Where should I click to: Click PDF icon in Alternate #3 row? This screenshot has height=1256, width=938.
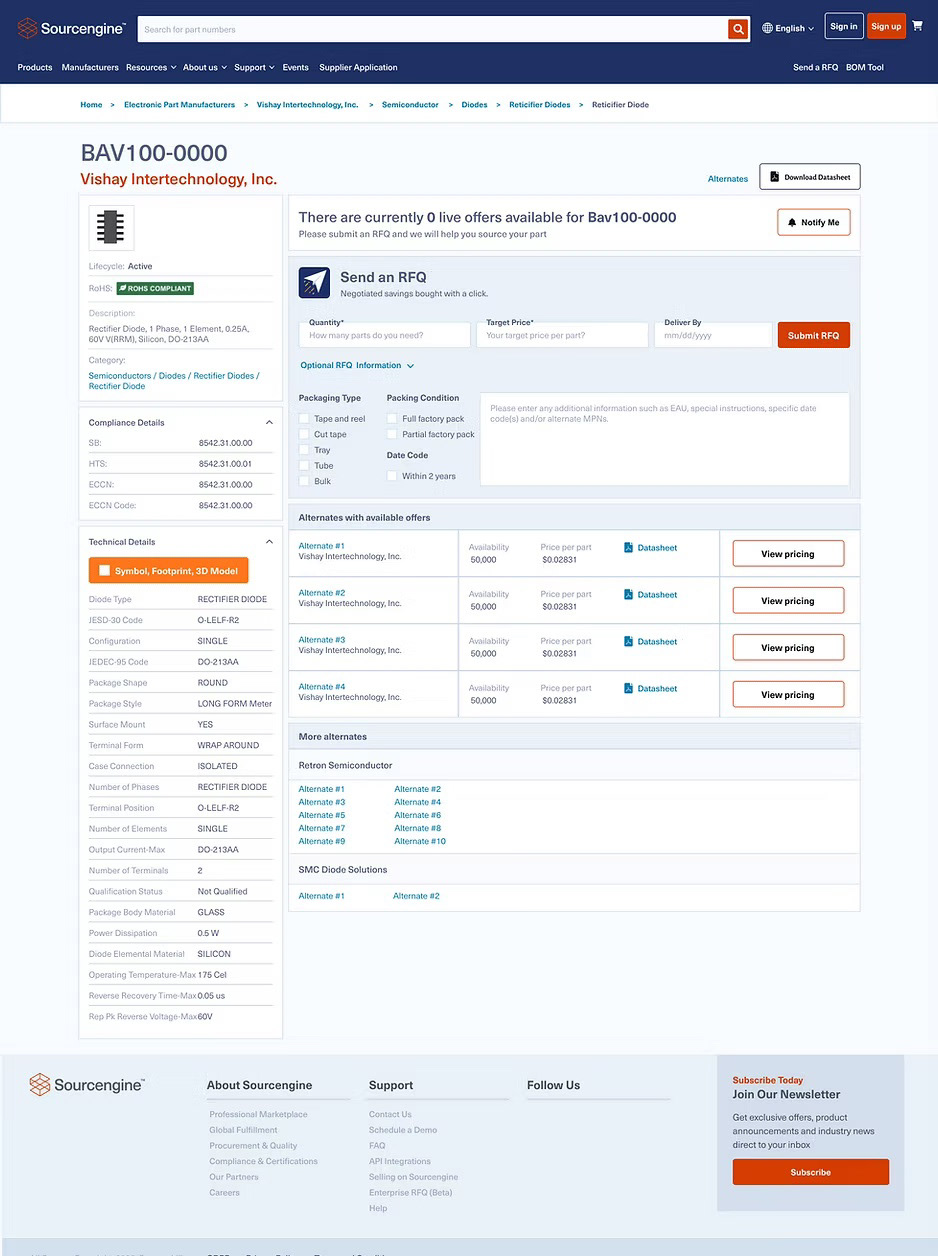(629, 641)
